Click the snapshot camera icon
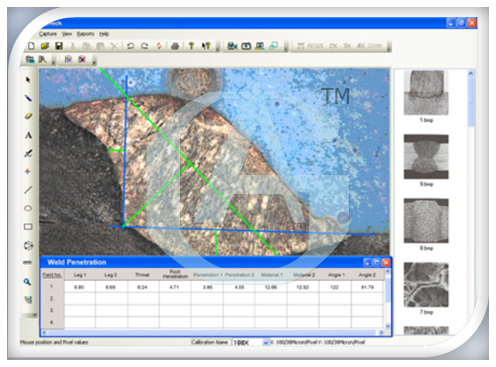Image resolution: width=496 pixels, height=367 pixels. 246,46
